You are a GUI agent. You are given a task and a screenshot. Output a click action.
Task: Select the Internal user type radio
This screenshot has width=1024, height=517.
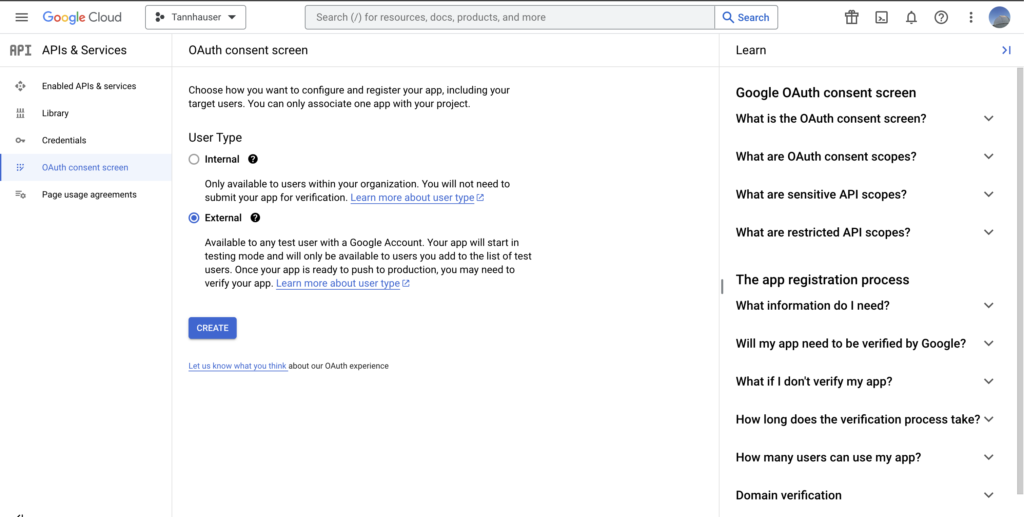point(193,159)
